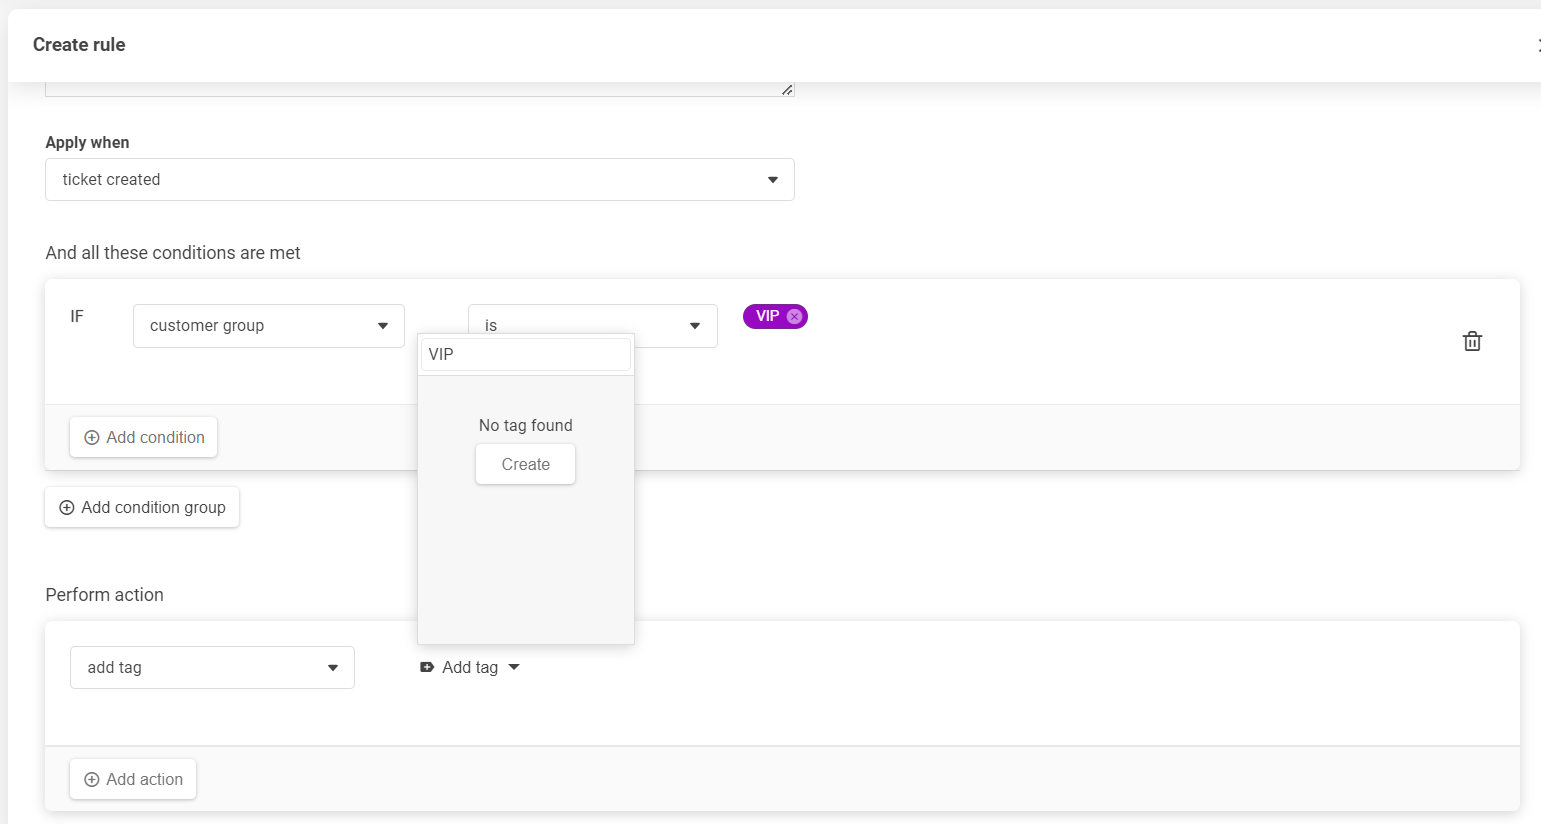Remove the VIP tag using its x icon
The image size is (1541, 824).
(x=794, y=316)
